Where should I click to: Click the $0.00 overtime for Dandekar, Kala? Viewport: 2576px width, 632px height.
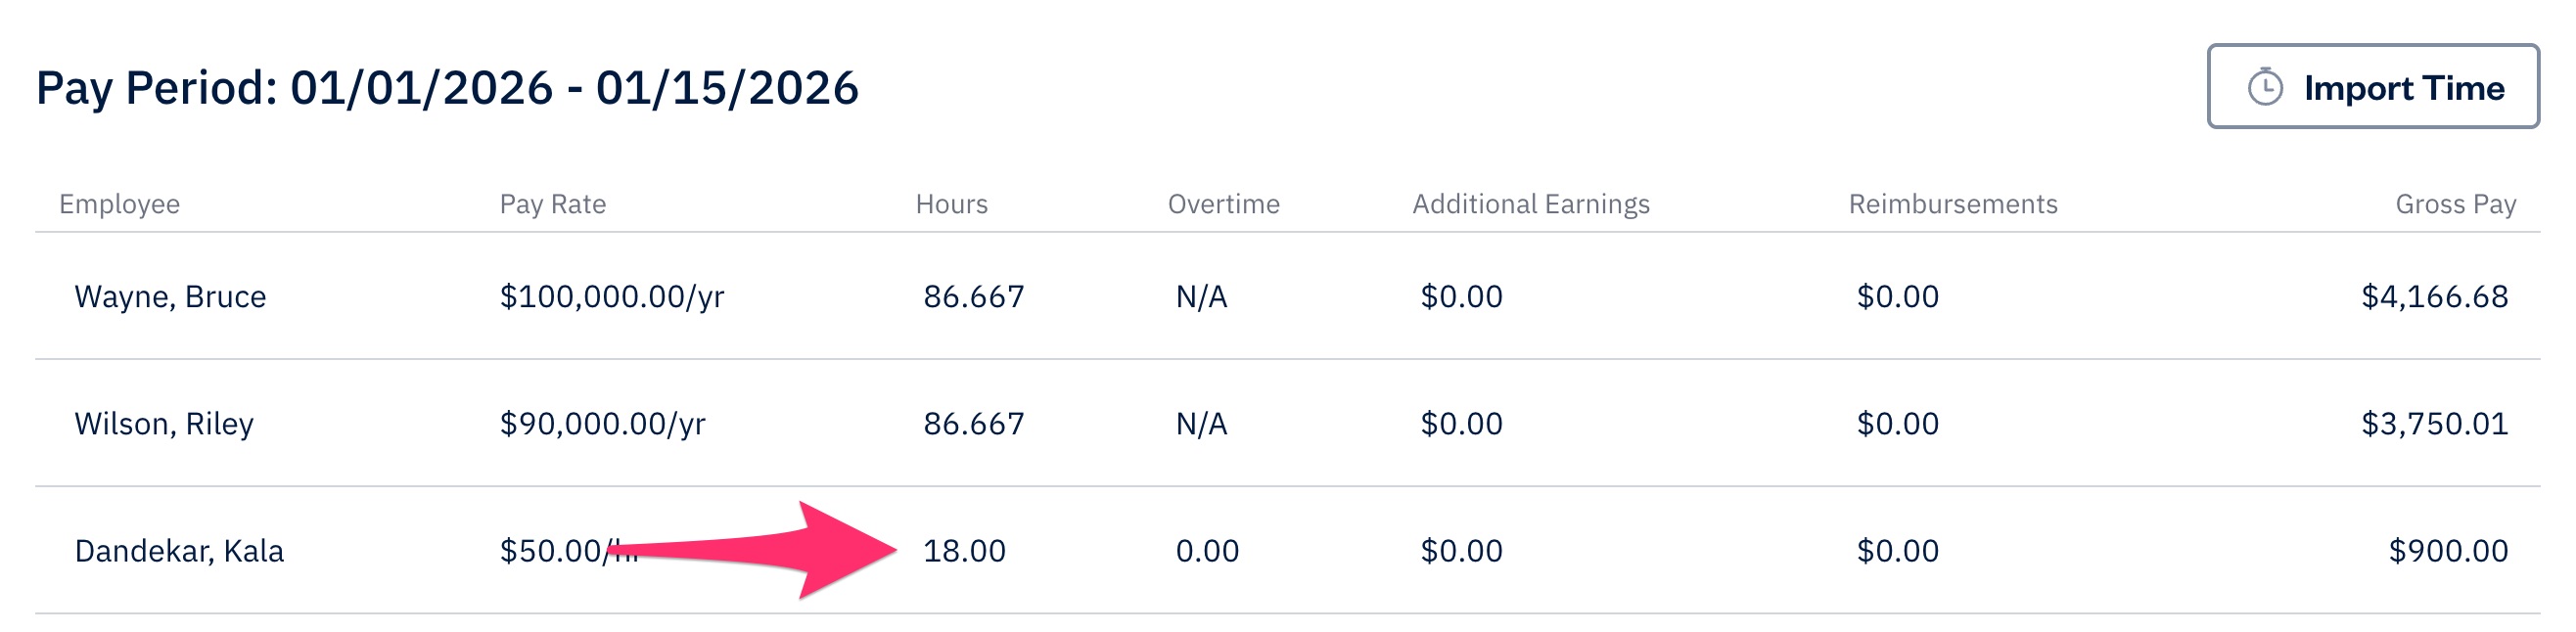pos(1204,549)
